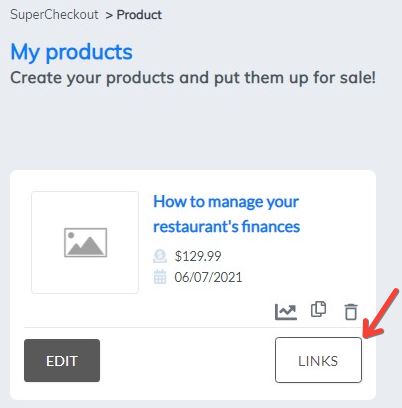This screenshot has width=402, height=408.
Task: Click the My products heading
Action: click(72, 52)
